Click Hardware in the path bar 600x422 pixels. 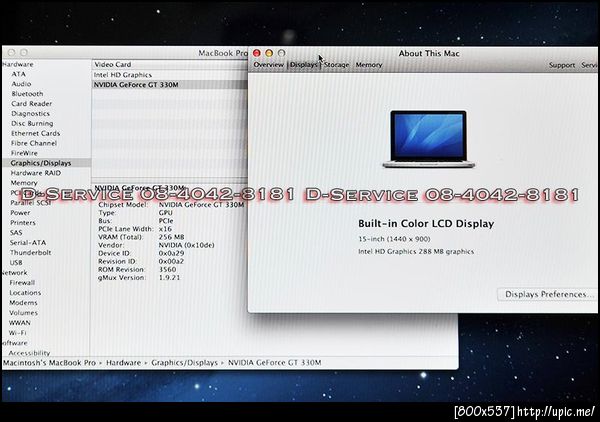(x=123, y=362)
